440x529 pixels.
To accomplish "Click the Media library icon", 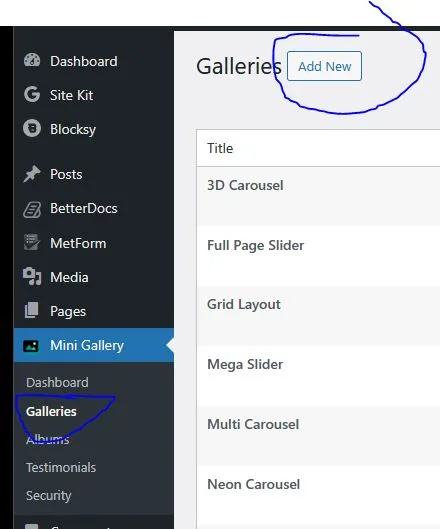I will [x=32, y=276].
